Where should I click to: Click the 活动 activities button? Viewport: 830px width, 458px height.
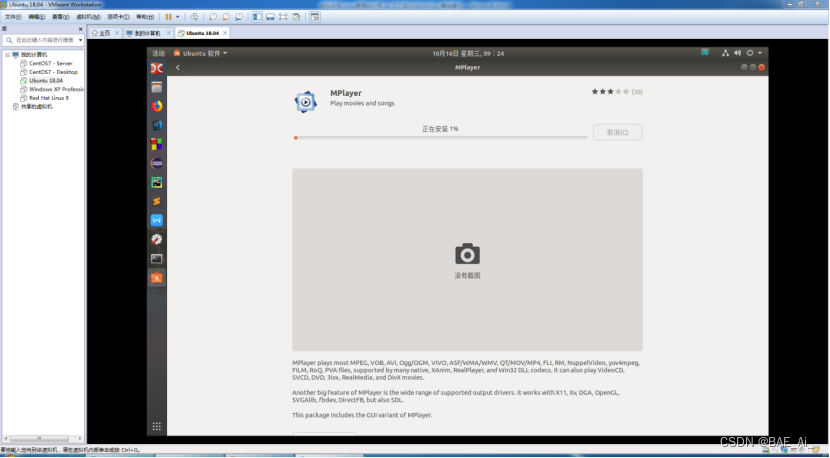pyautogui.click(x=158, y=53)
